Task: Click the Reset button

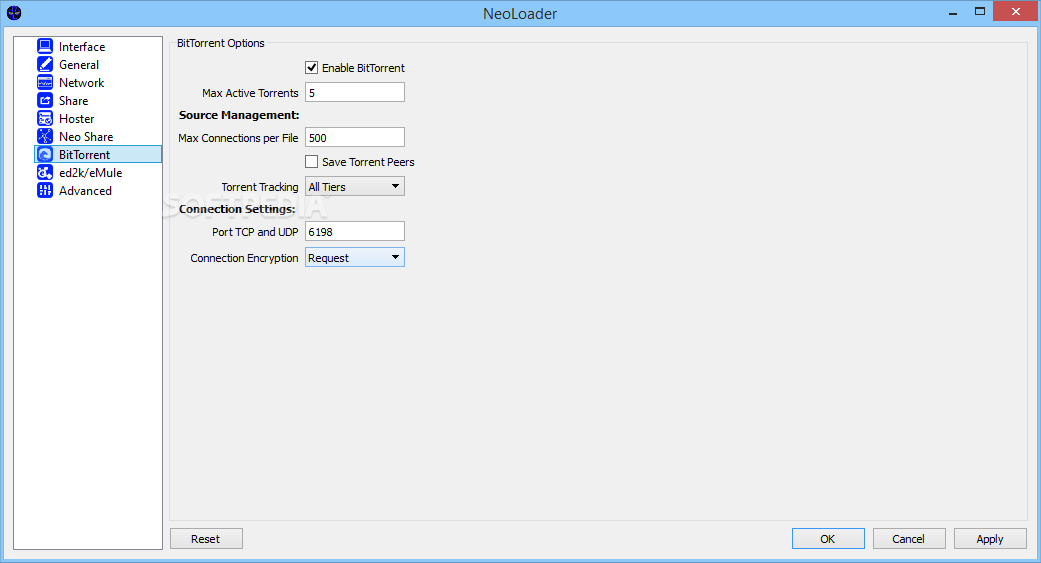Action: coord(206,538)
